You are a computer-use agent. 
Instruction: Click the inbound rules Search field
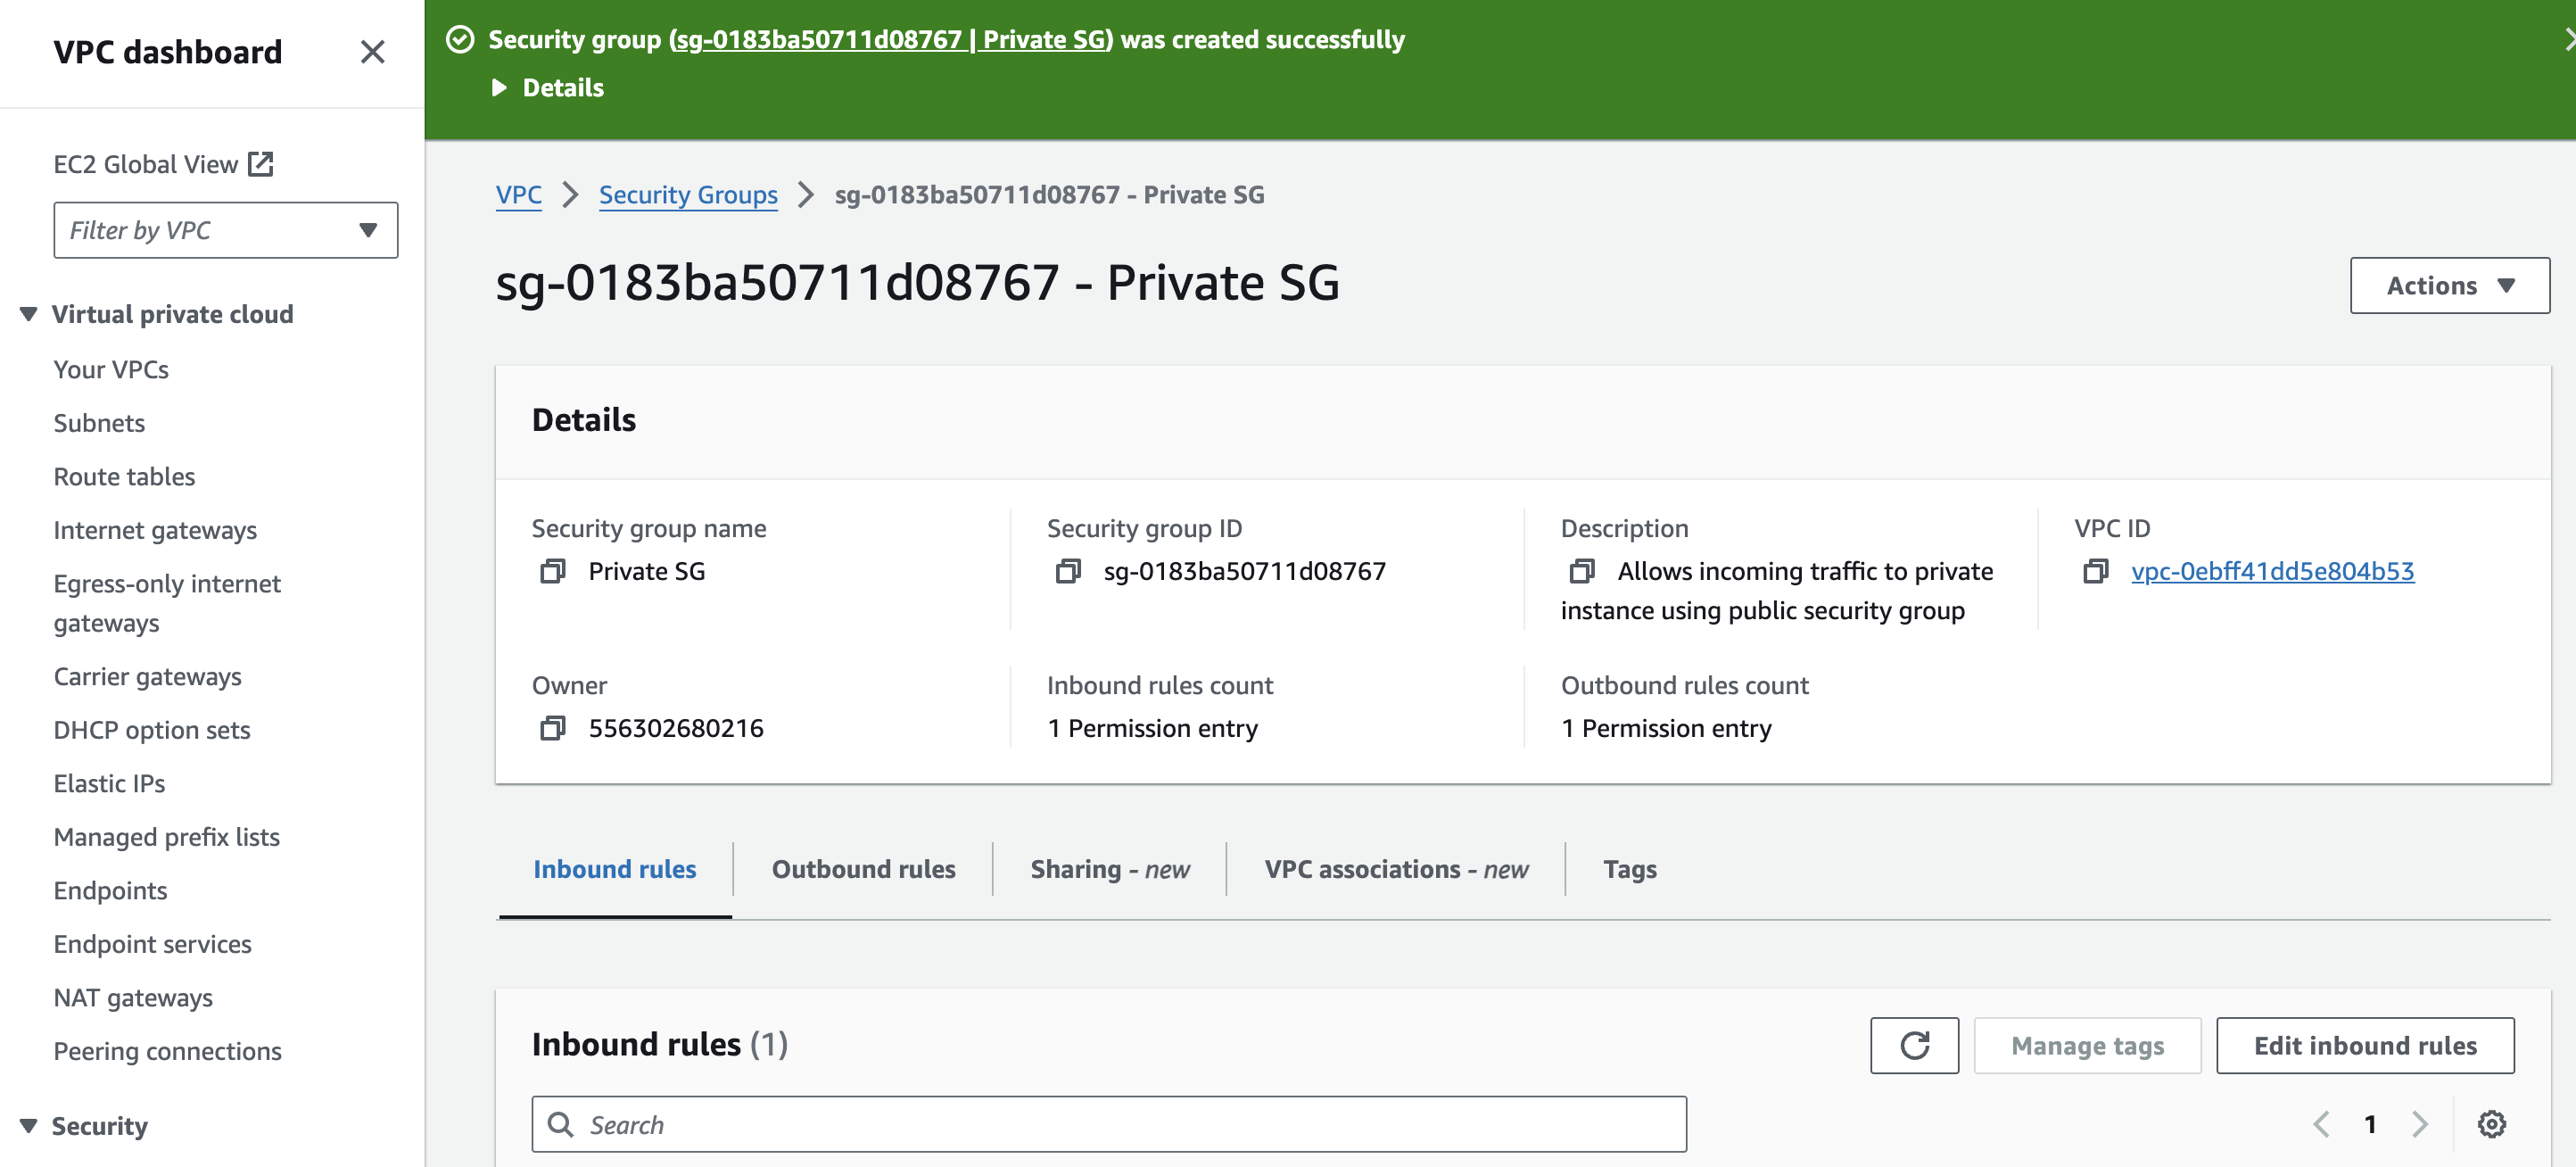tap(1108, 1124)
